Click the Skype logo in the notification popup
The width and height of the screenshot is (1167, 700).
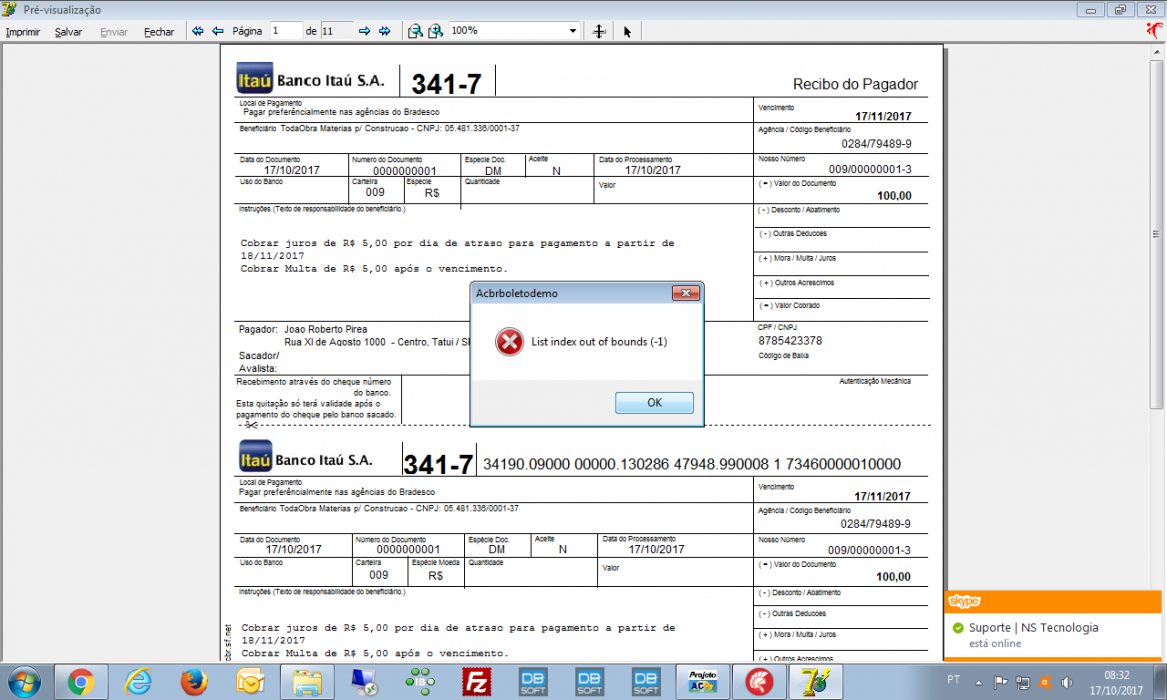[x=965, y=601]
